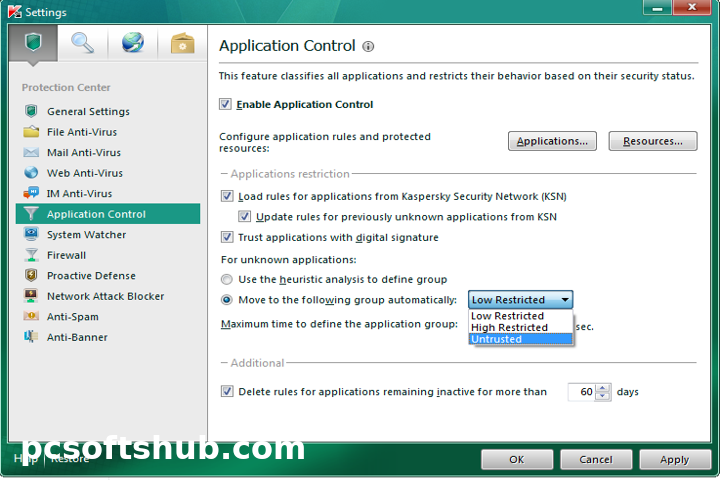Image resolution: width=720 pixels, height=480 pixels.
Task: Open Anti-Spam settings in sidebar
Action: tap(108, 316)
